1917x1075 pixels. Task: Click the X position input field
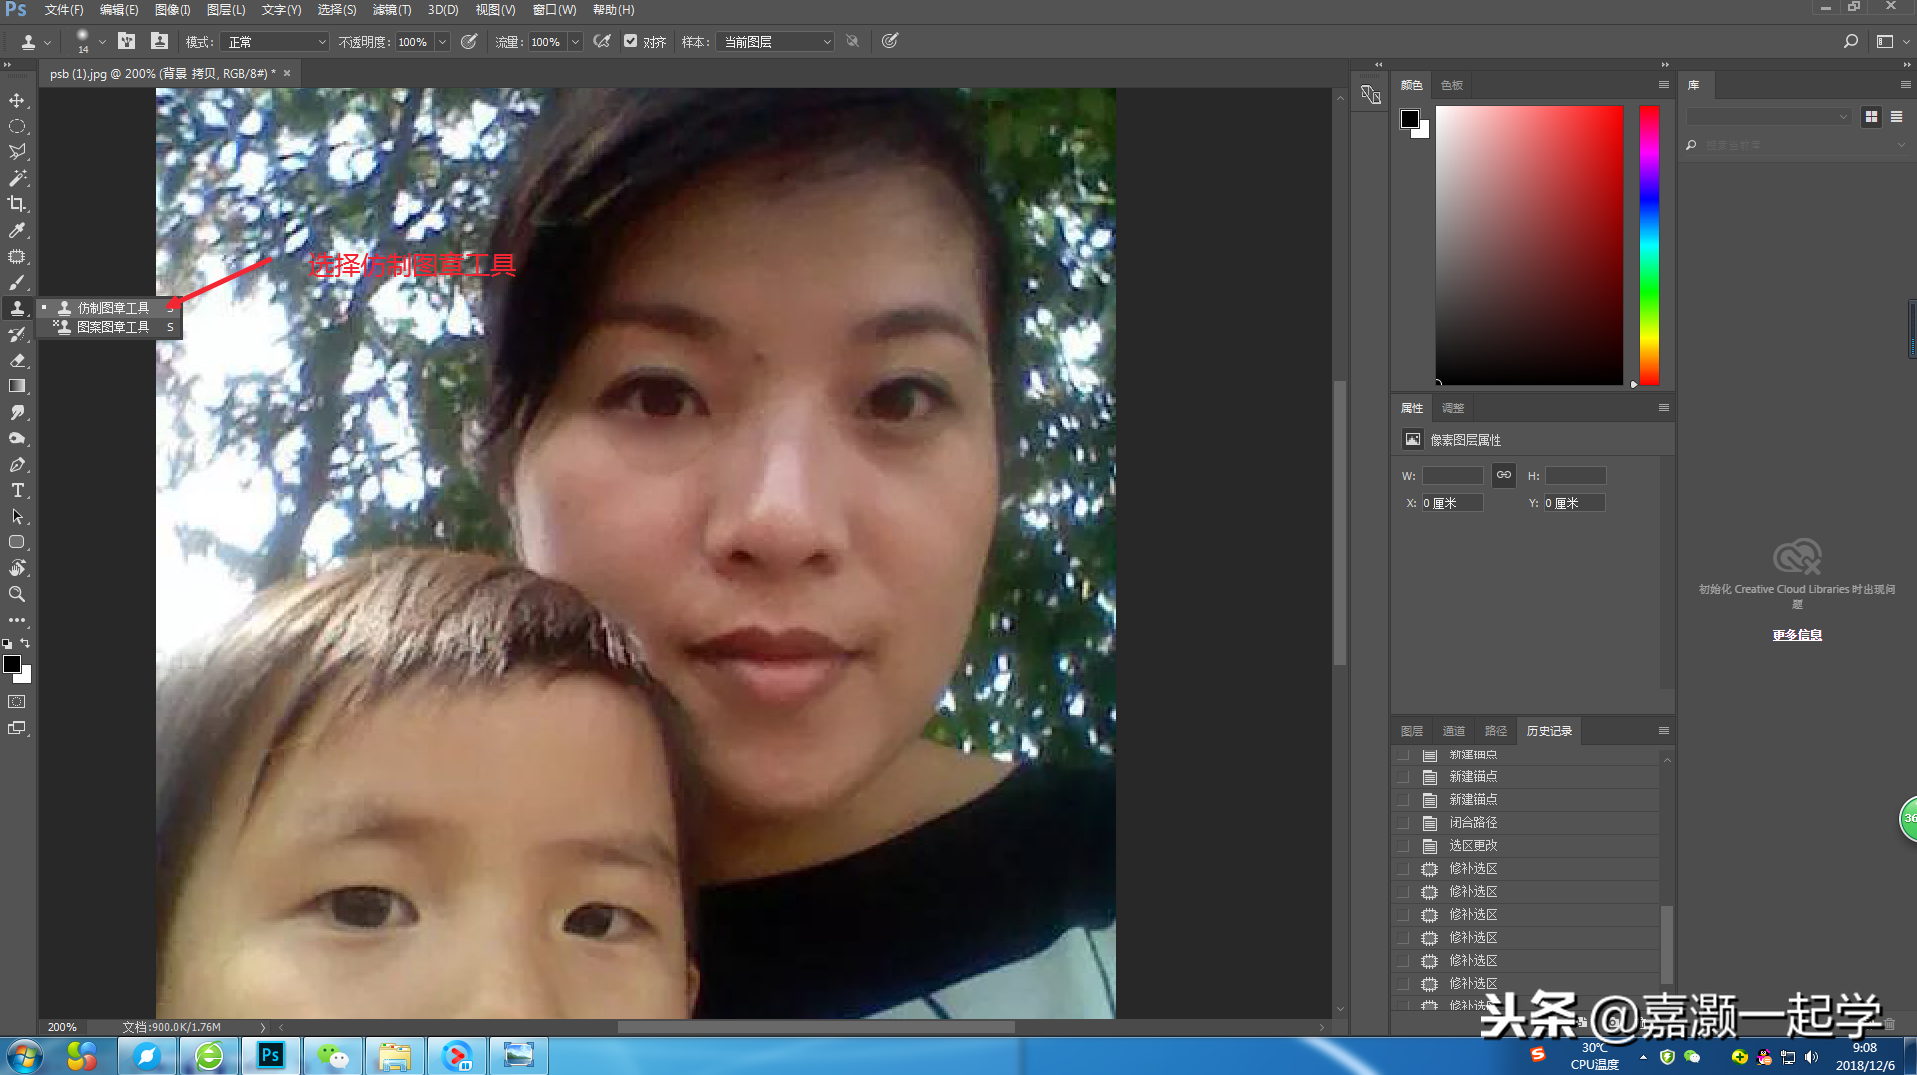click(x=1452, y=503)
